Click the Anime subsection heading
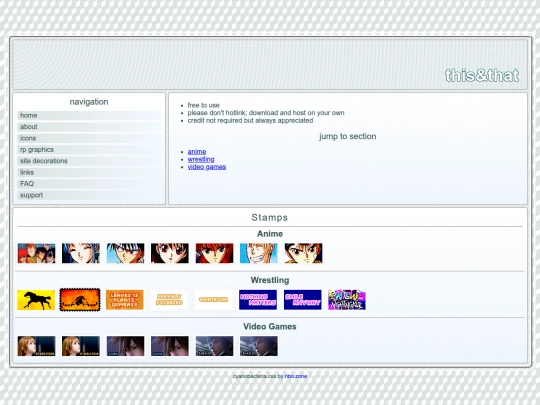The height and width of the screenshot is (405, 540). (x=270, y=234)
